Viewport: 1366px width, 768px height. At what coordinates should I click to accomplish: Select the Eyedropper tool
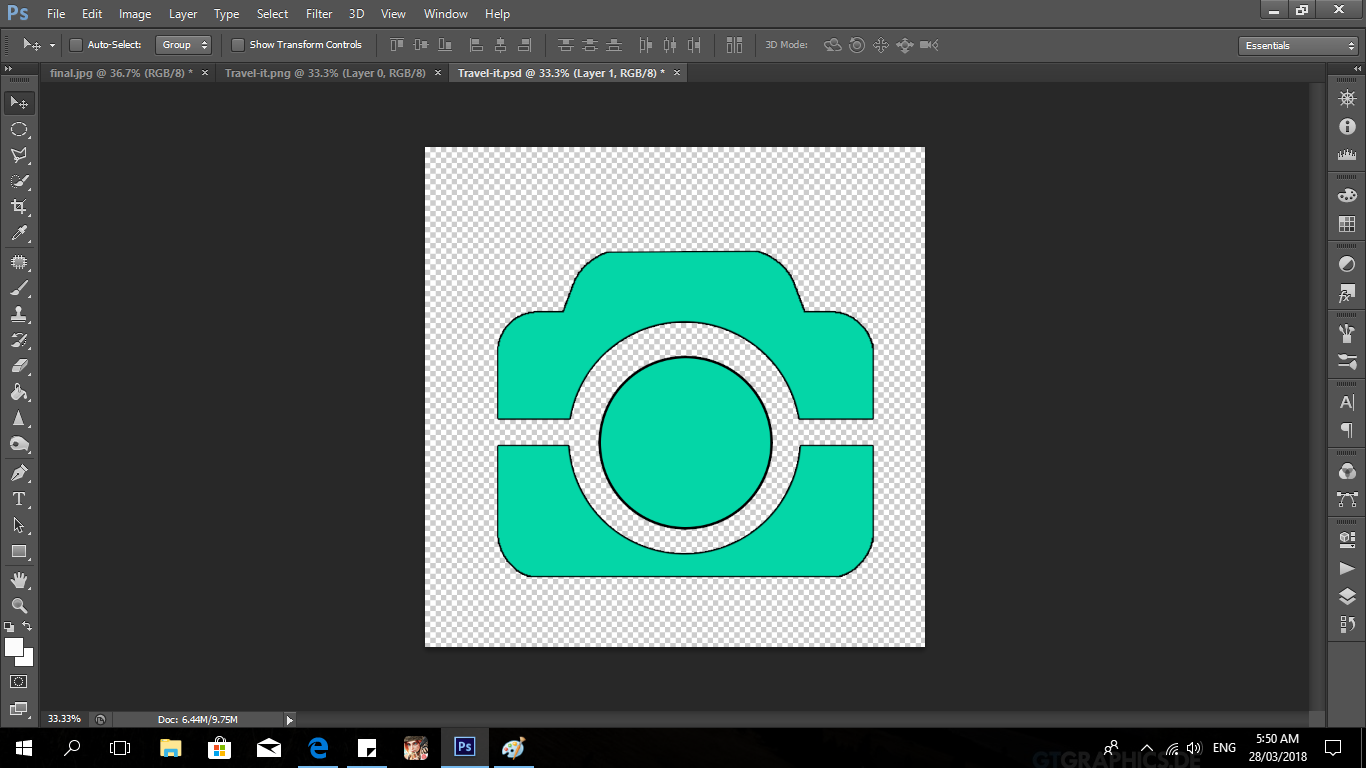tap(18, 234)
